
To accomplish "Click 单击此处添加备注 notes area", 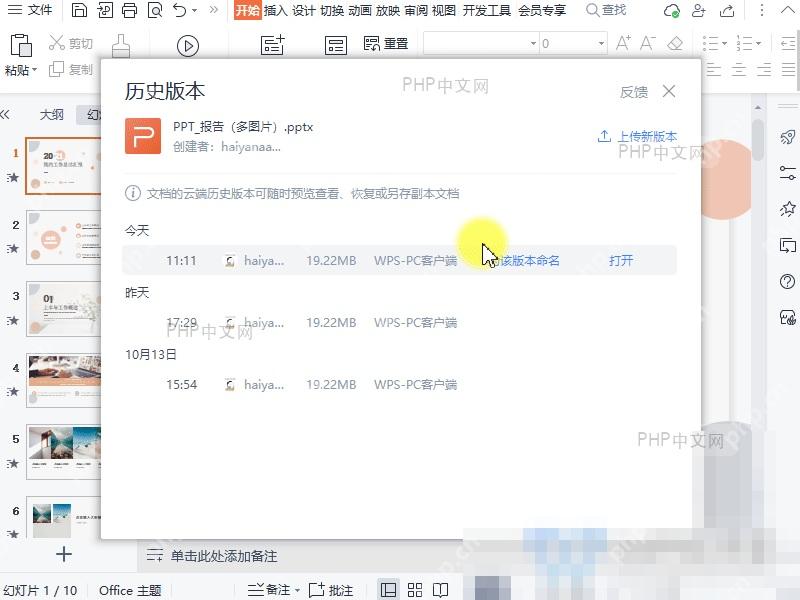I will pos(224,556).
